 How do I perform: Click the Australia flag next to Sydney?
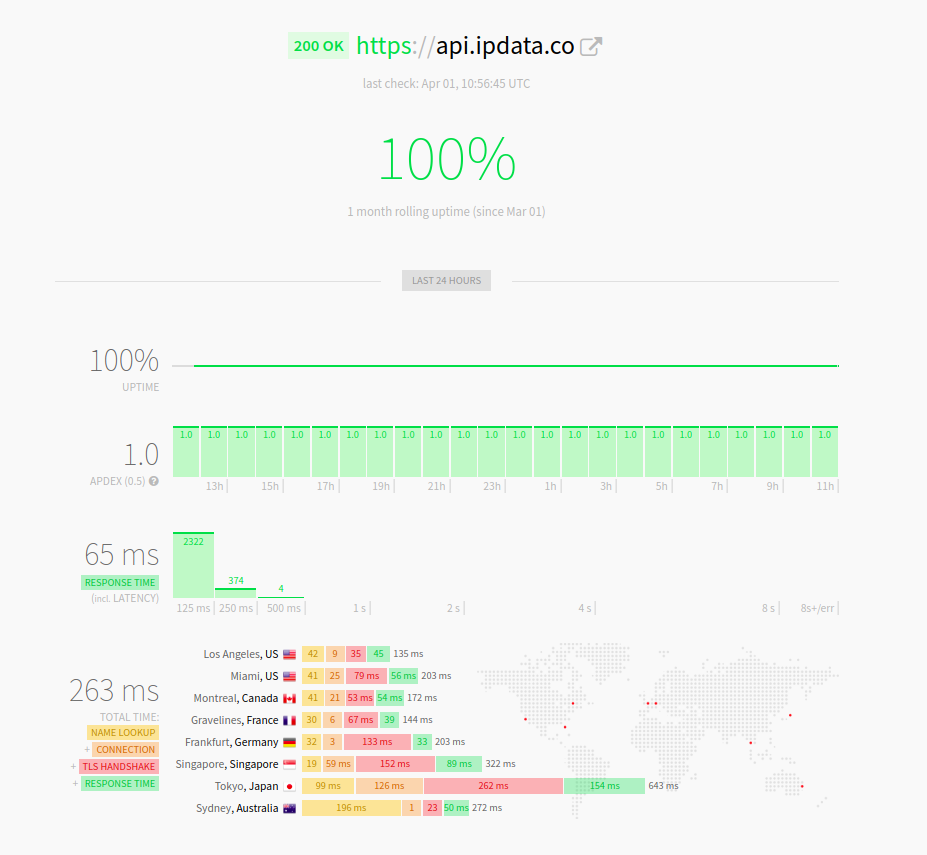pyautogui.click(x=289, y=808)
